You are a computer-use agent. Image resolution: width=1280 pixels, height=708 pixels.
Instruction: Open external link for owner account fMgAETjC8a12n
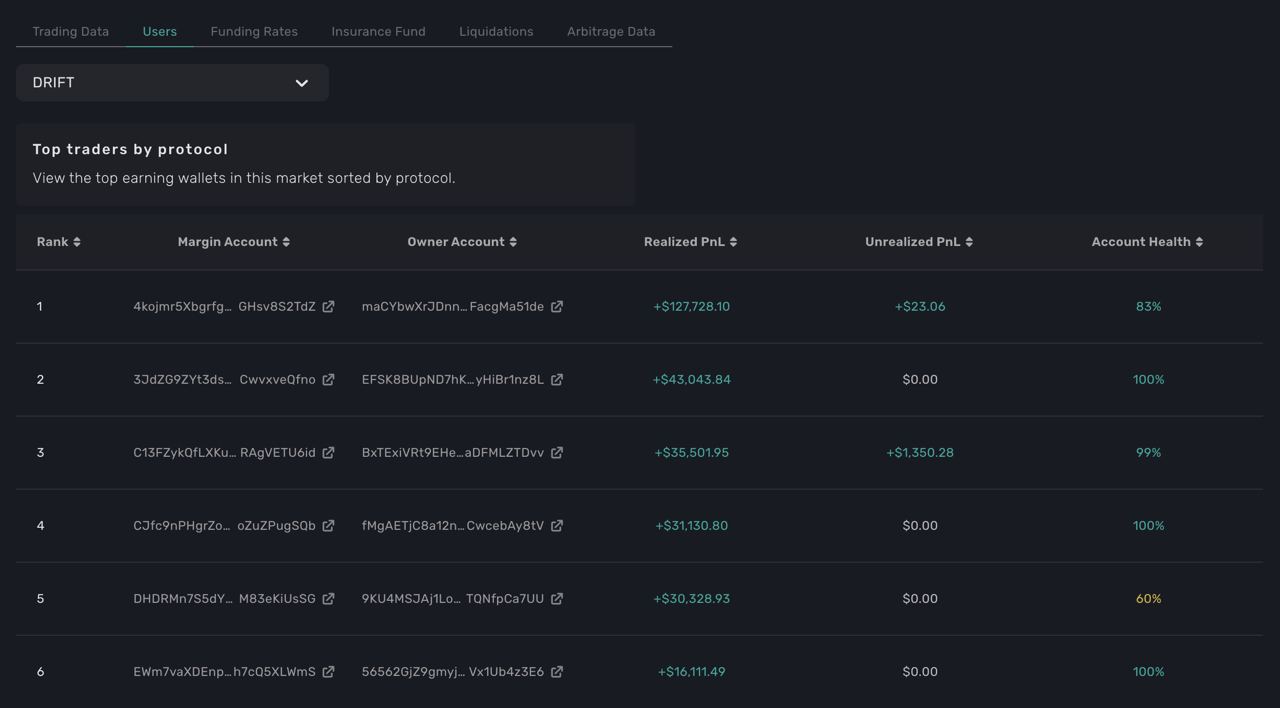(x=557, y=526)
